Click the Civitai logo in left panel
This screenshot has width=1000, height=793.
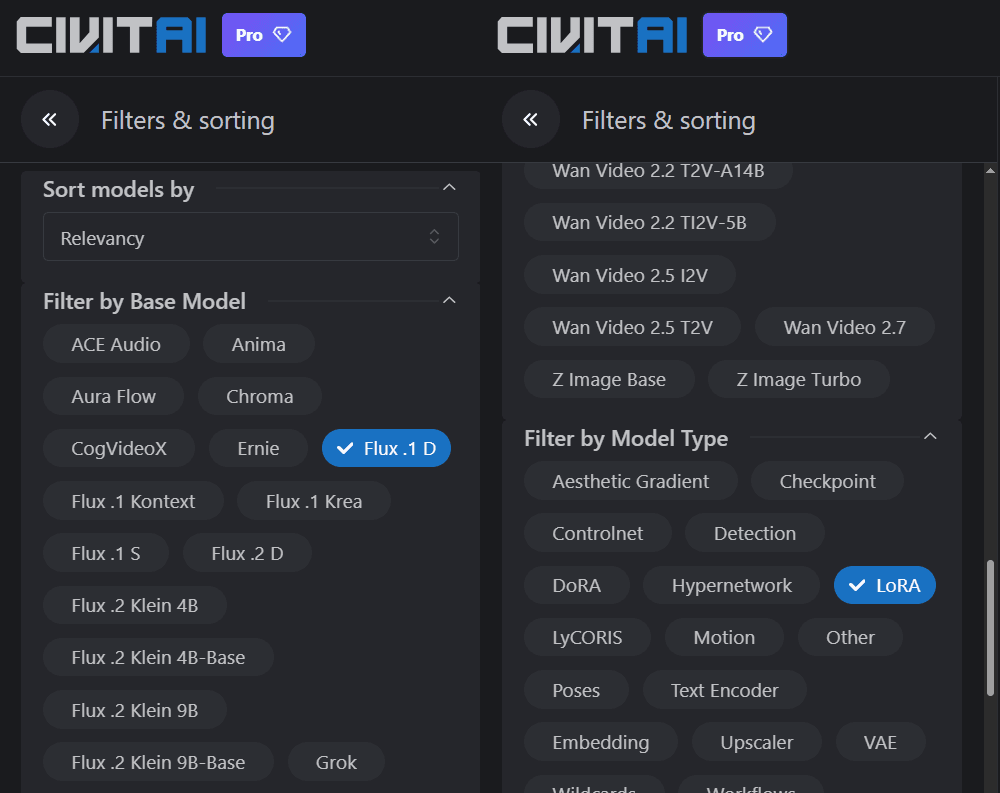111,35
